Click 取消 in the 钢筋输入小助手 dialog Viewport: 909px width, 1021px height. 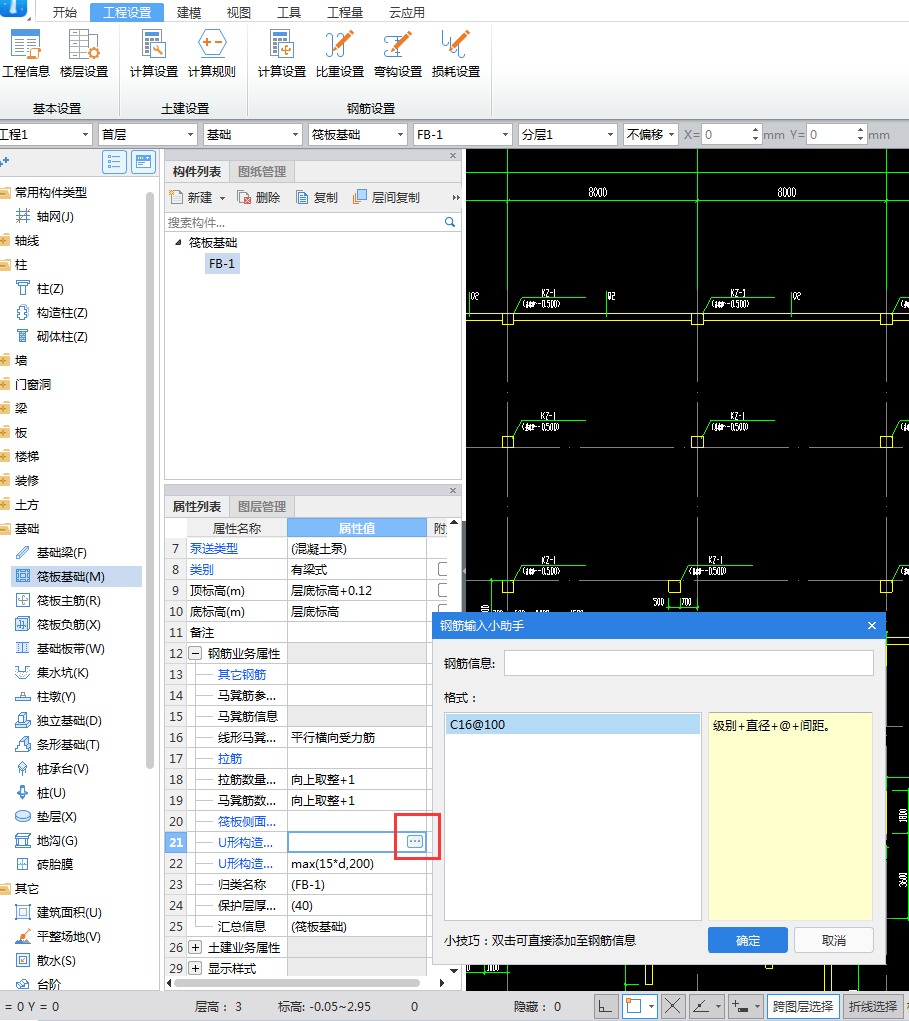click(x=833, y=940)
